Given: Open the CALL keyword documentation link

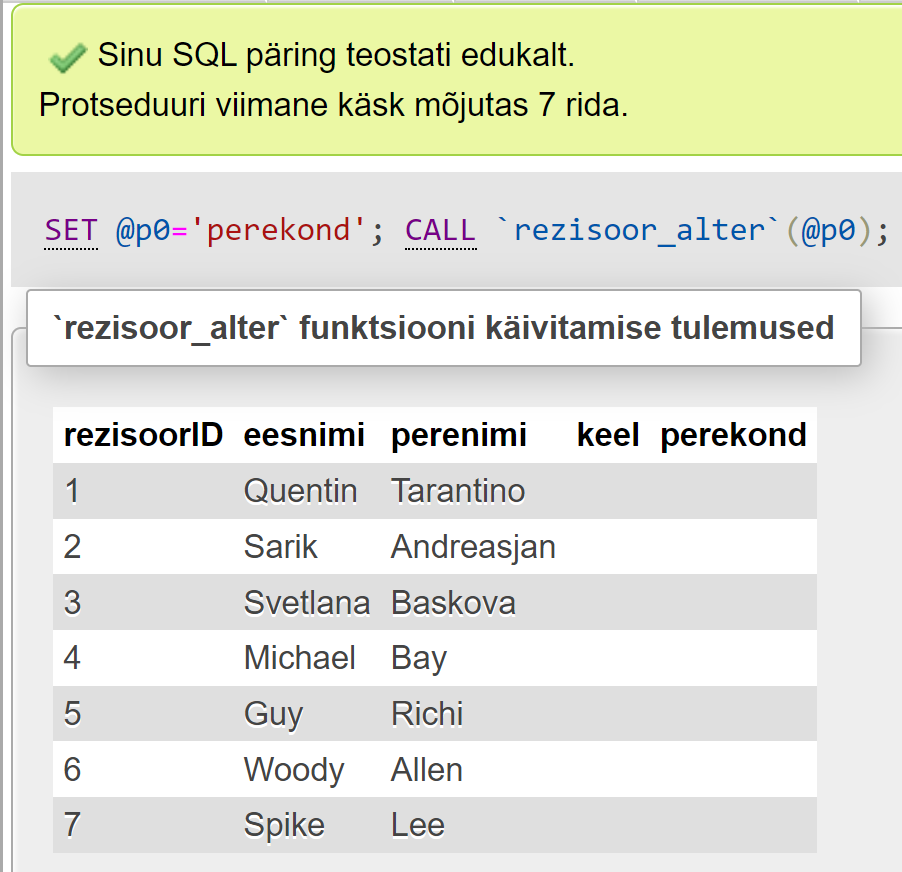Looking at the screenshot, I should 440,231.
